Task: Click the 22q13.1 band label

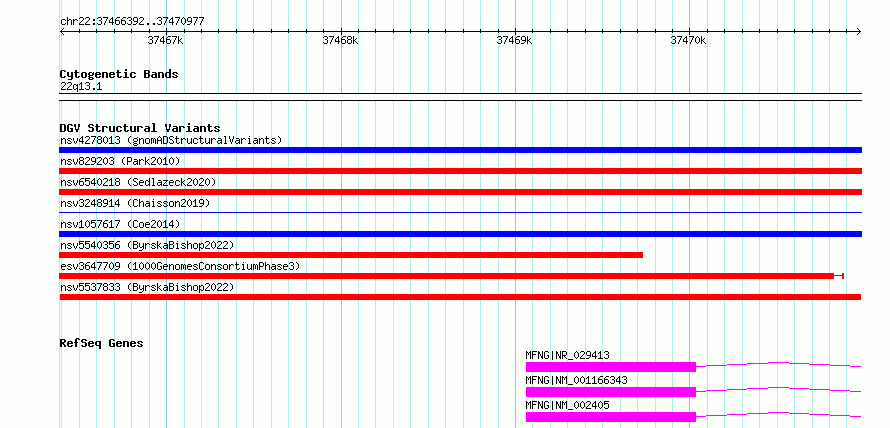Action: pos(81,87)
